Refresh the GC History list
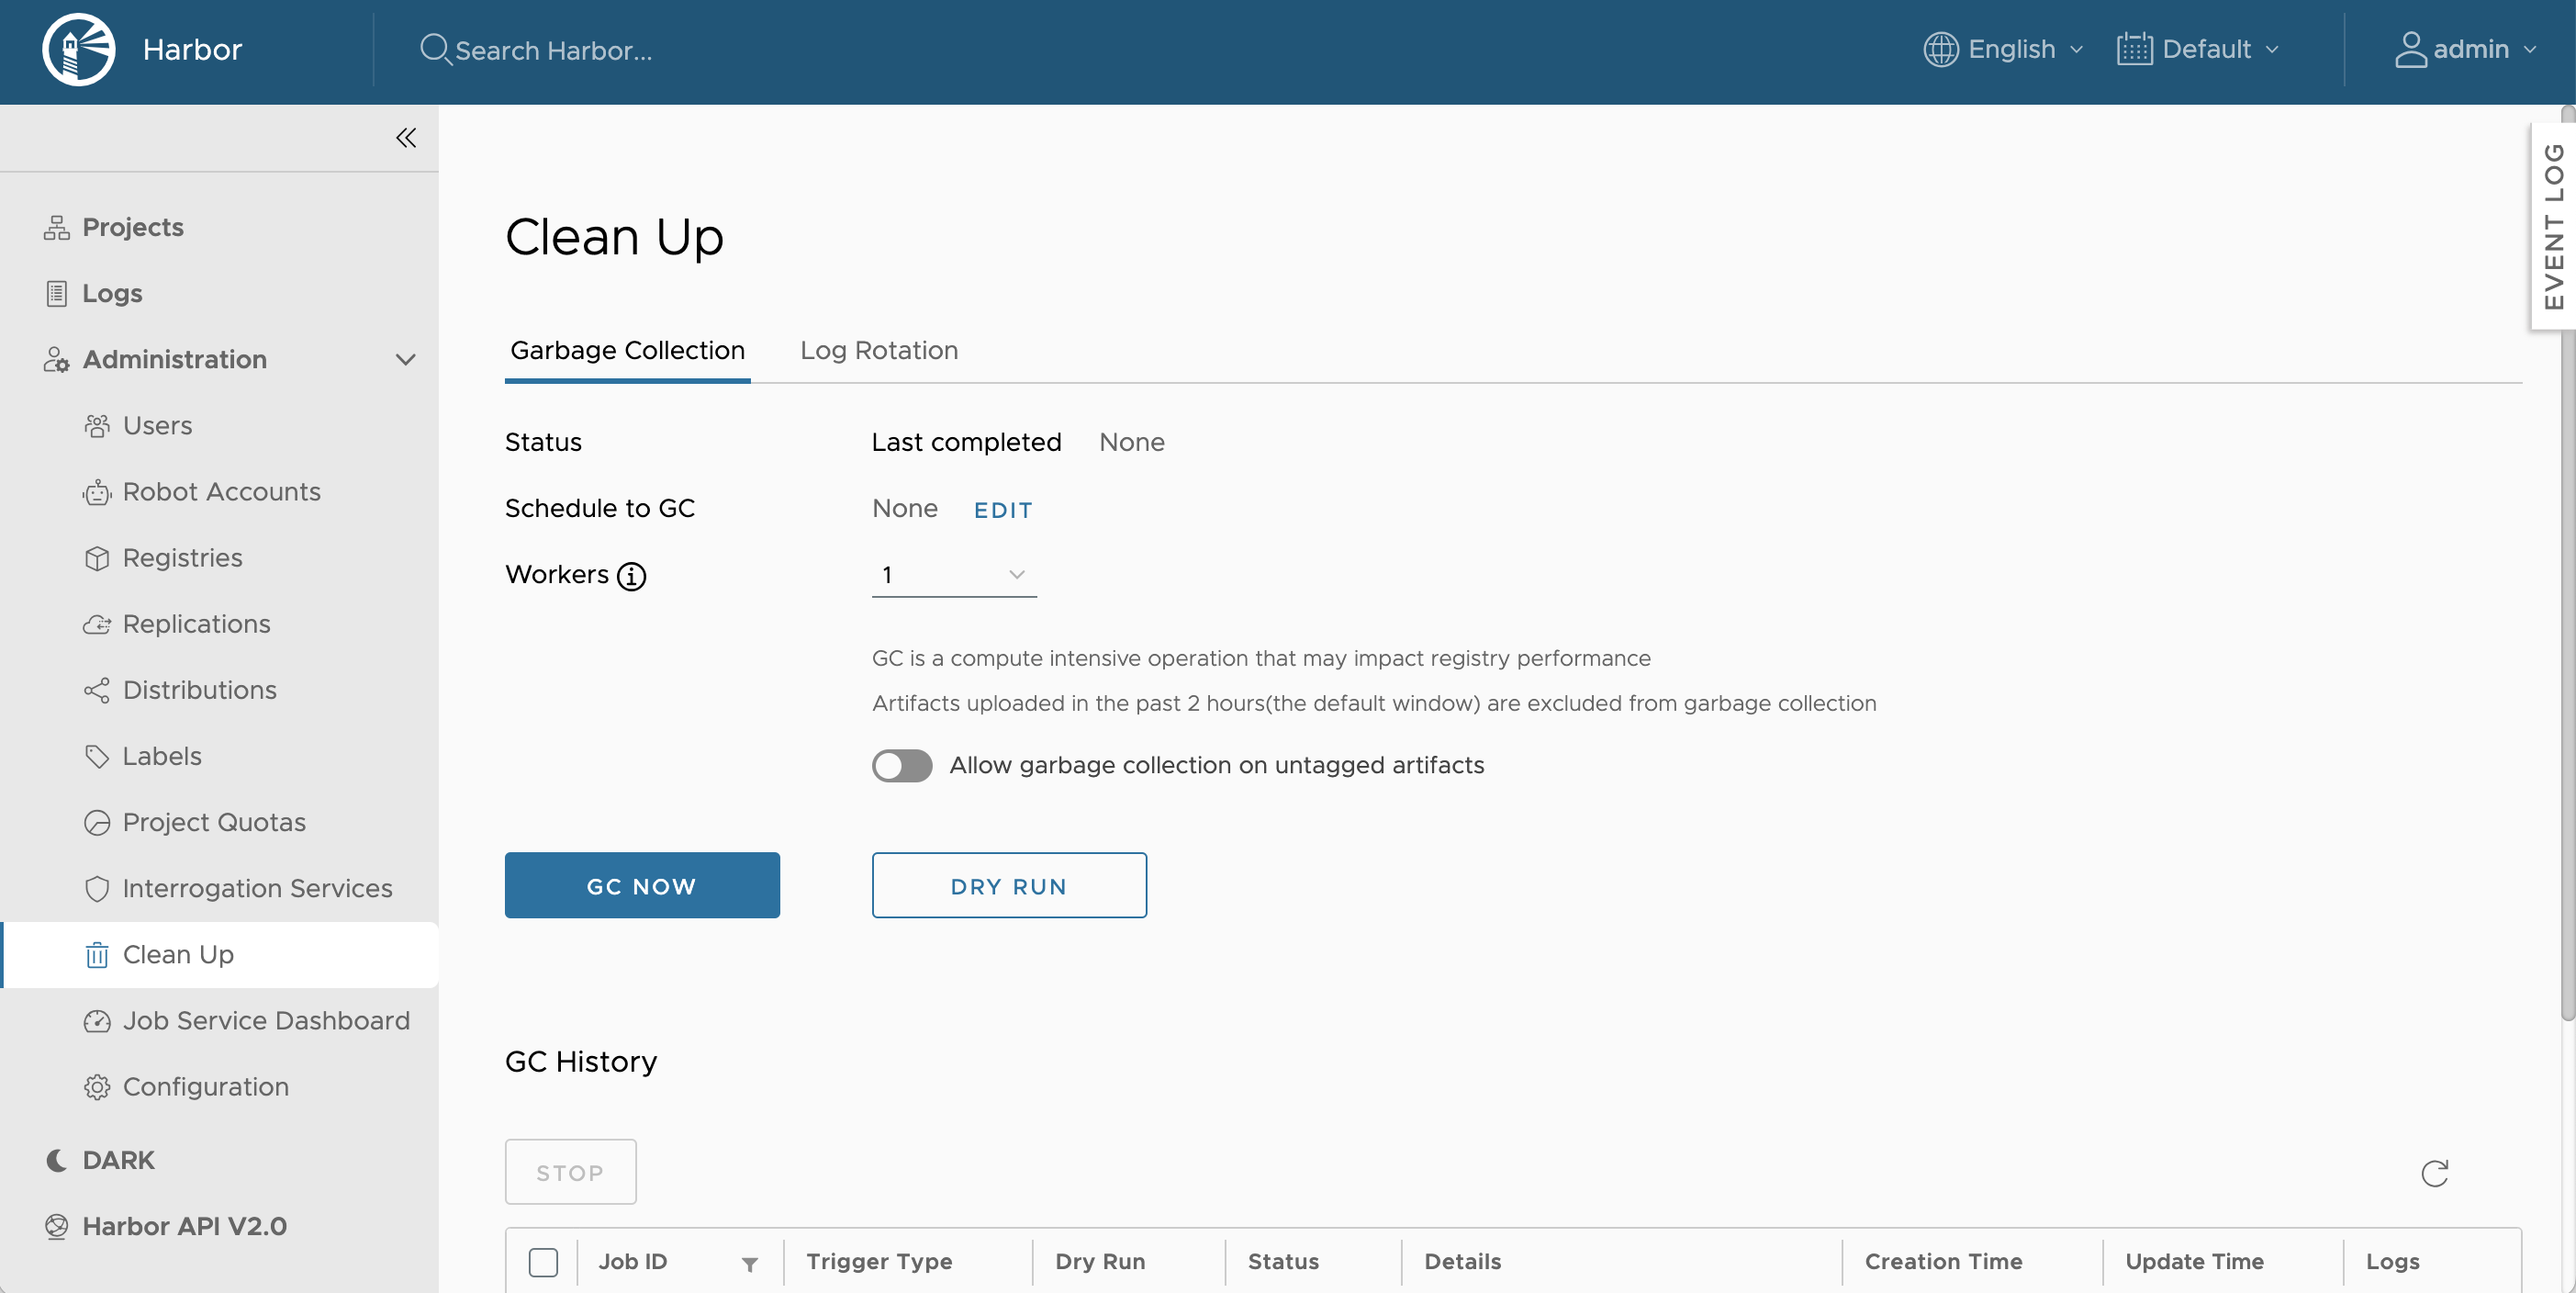The width and height of the screenshot is (2576, 1293). click(2434, 1173)
